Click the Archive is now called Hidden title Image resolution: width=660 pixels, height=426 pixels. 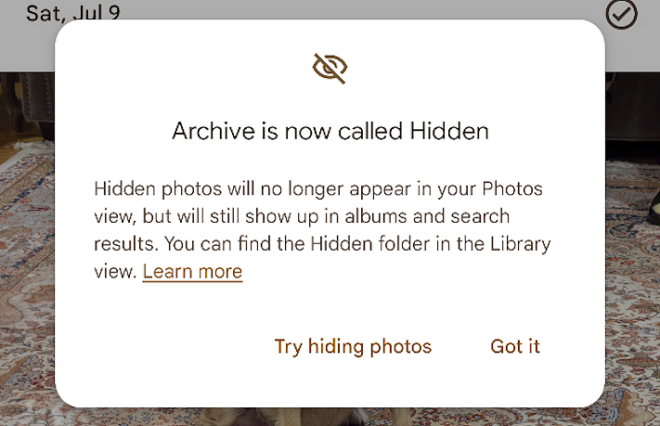(330, 131)
